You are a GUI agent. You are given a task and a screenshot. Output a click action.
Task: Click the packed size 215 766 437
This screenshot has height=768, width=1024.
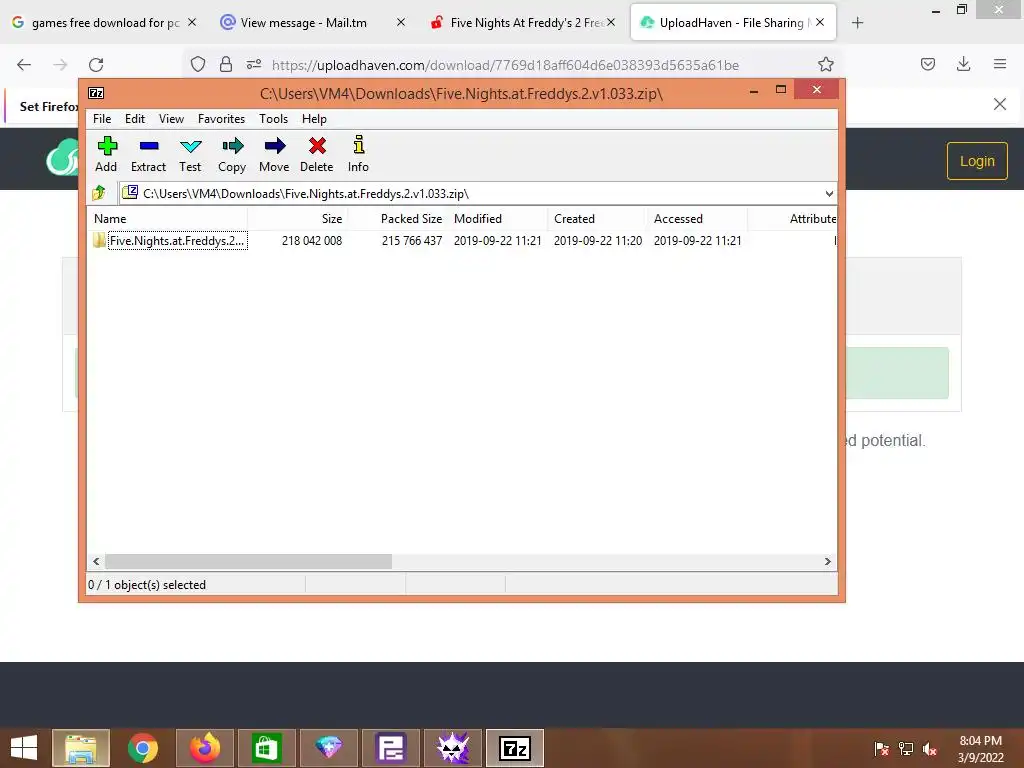click(x=411, y=240)
